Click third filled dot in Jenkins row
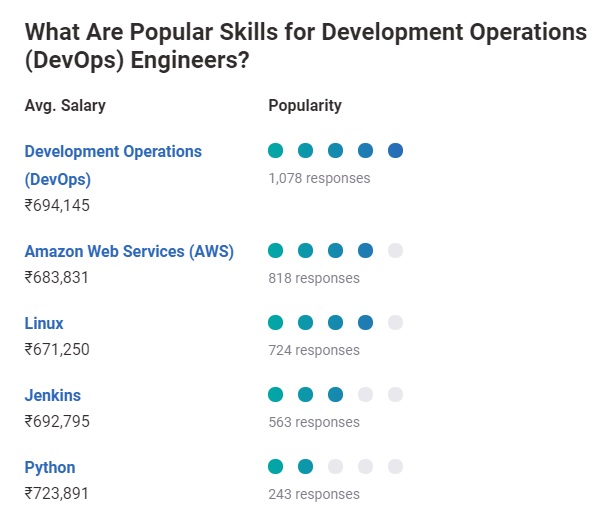This screenshot has width=611, height=521. (335, 395)
